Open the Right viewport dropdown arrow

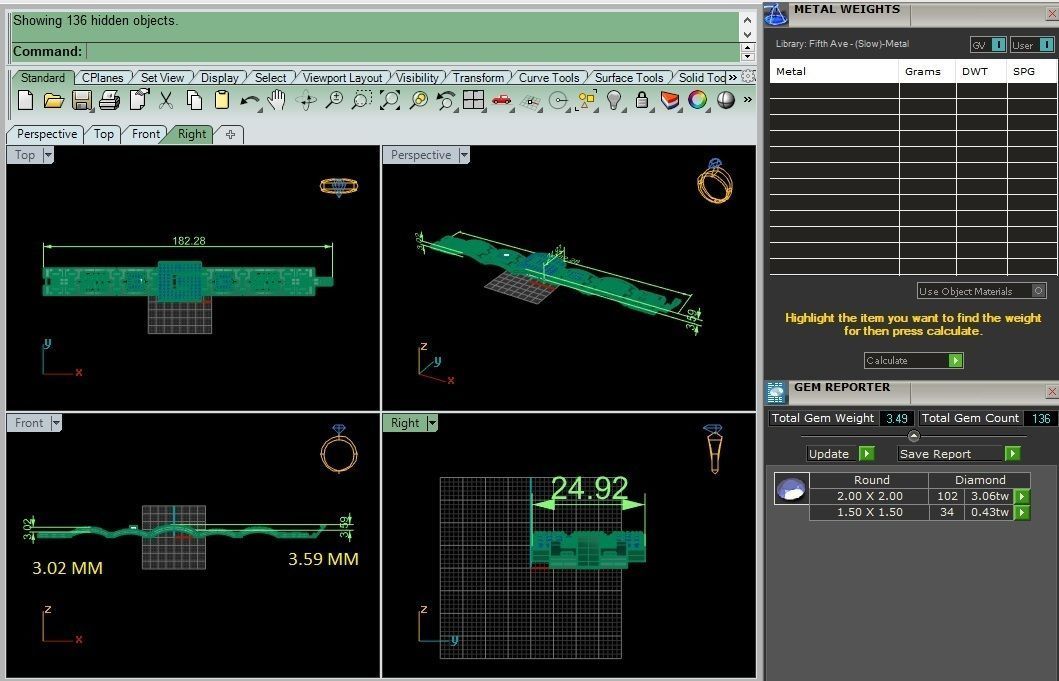[x=432, y=423]
